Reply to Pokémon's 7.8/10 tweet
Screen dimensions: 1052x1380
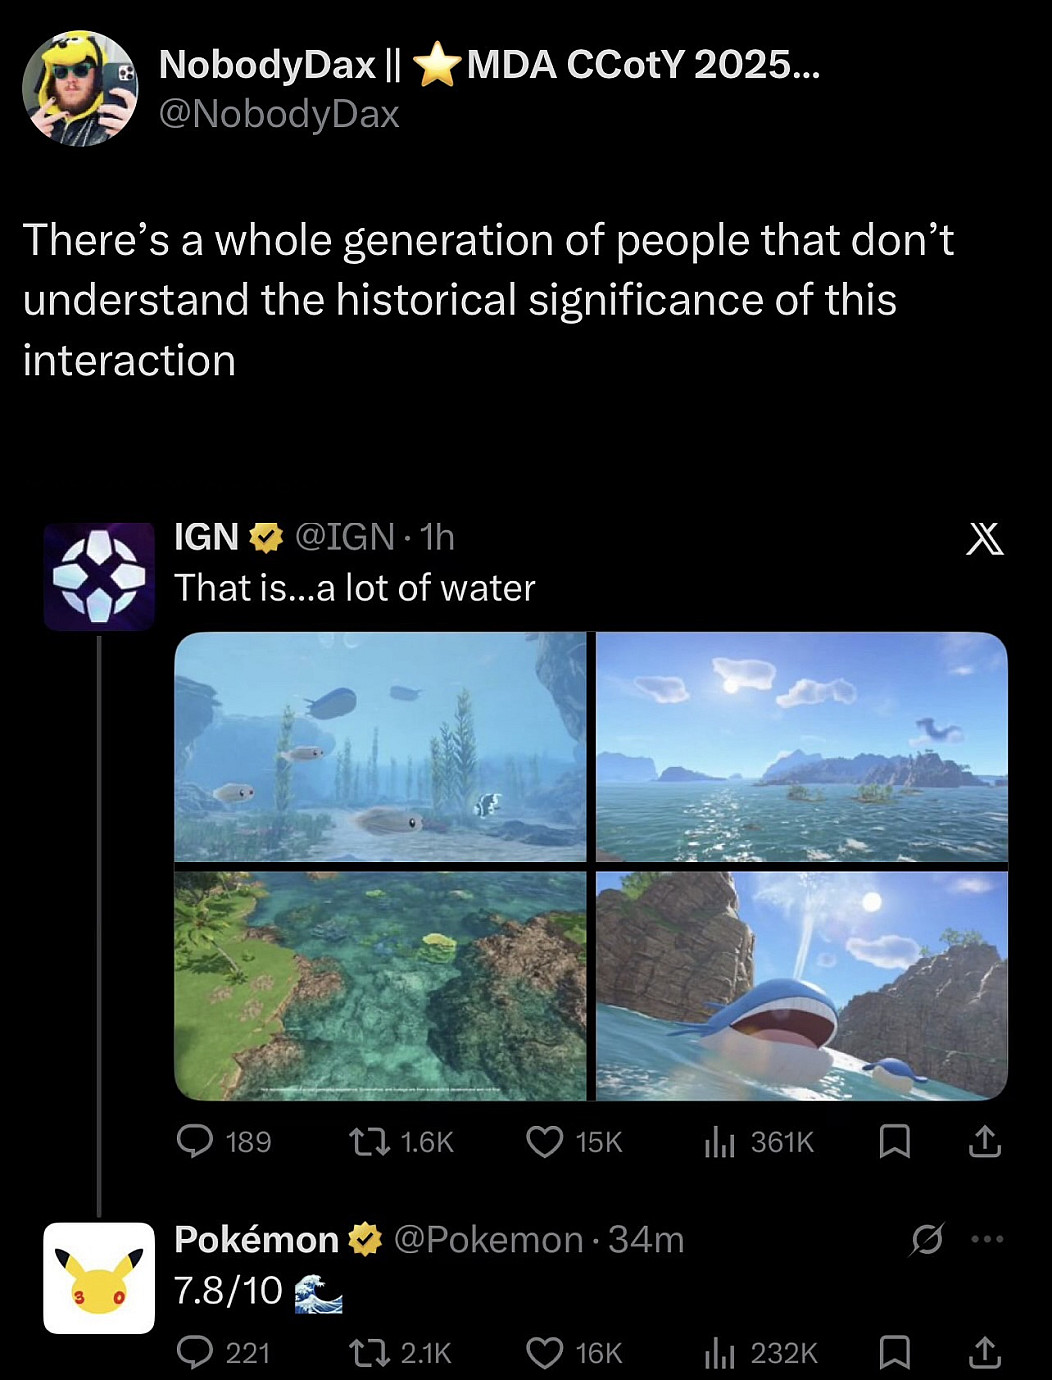click(x=195, y=1353)
